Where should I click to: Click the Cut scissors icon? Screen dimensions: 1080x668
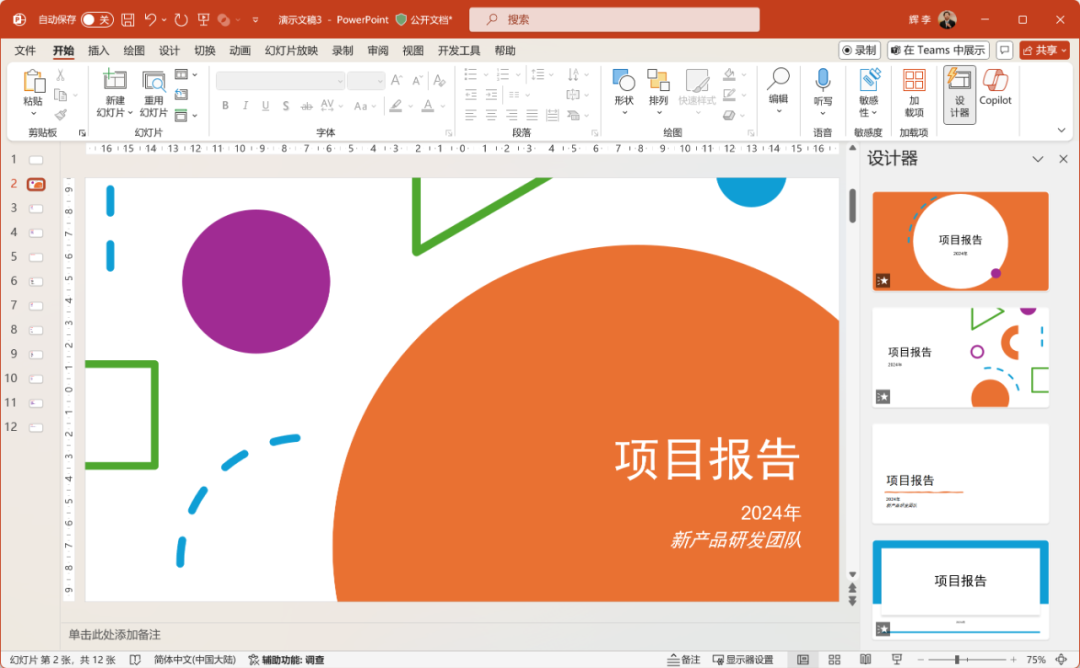click(61, 75)
